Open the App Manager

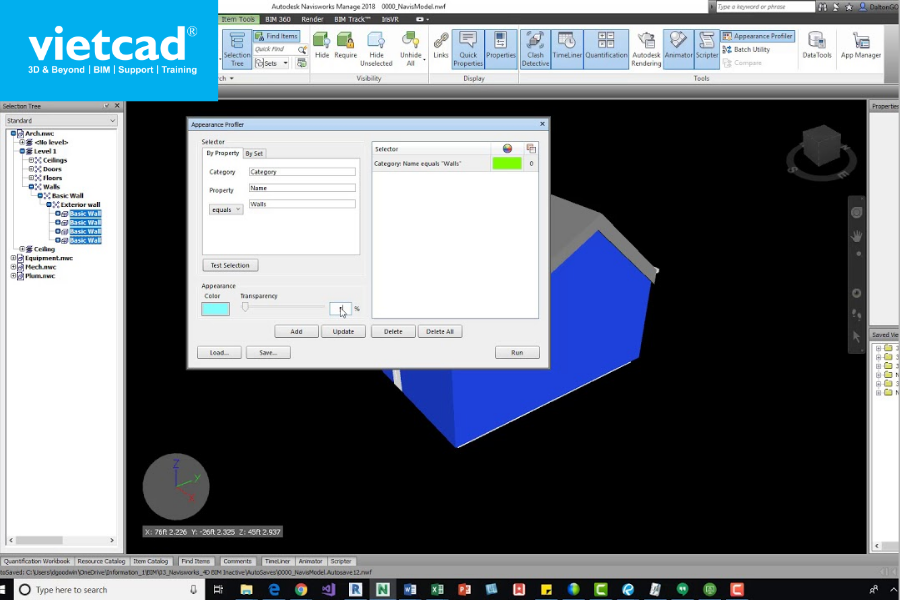860,45
